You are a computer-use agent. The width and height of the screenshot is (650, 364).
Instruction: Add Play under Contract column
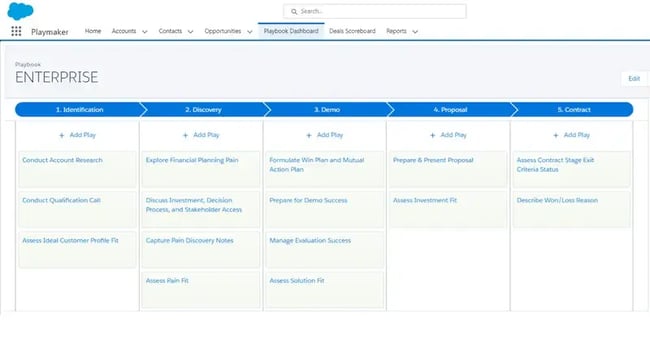(572, 135)
